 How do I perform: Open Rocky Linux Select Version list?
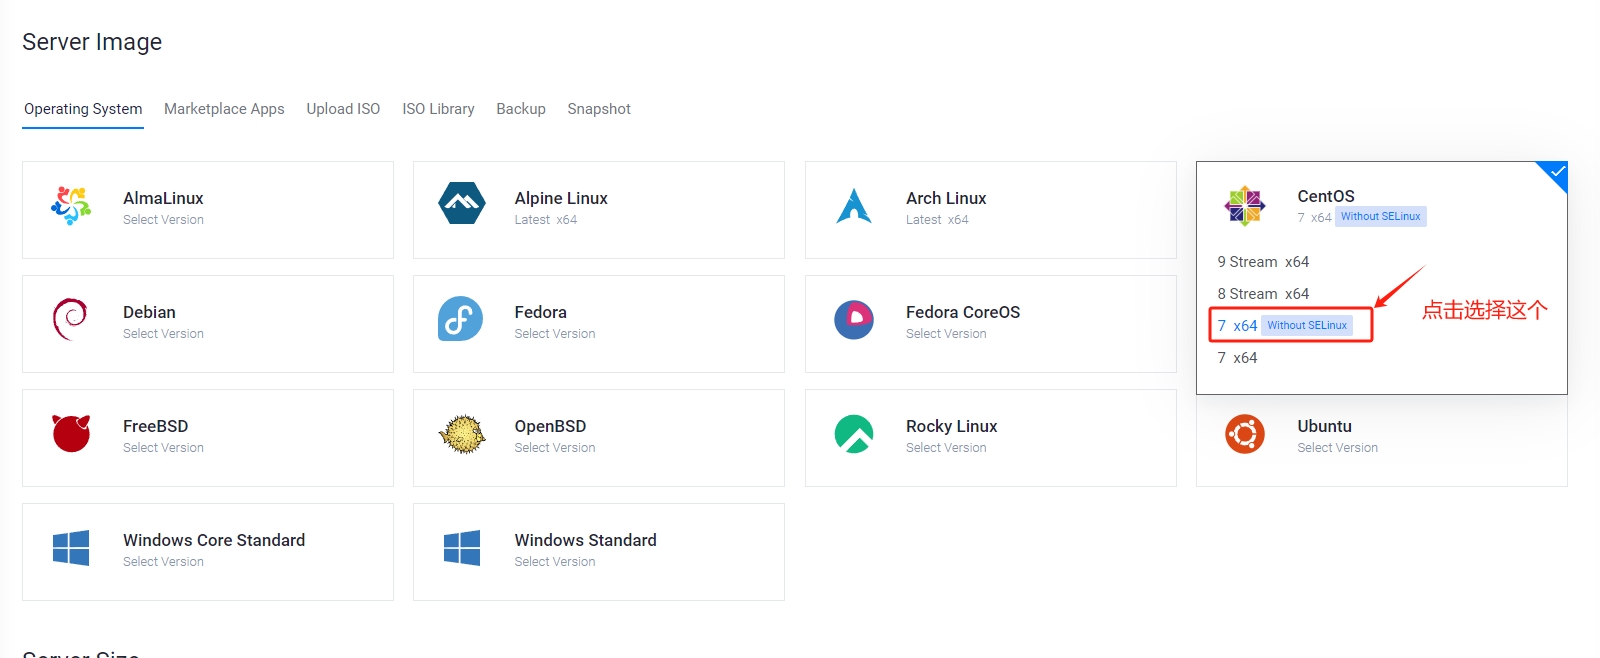(946, 448)
